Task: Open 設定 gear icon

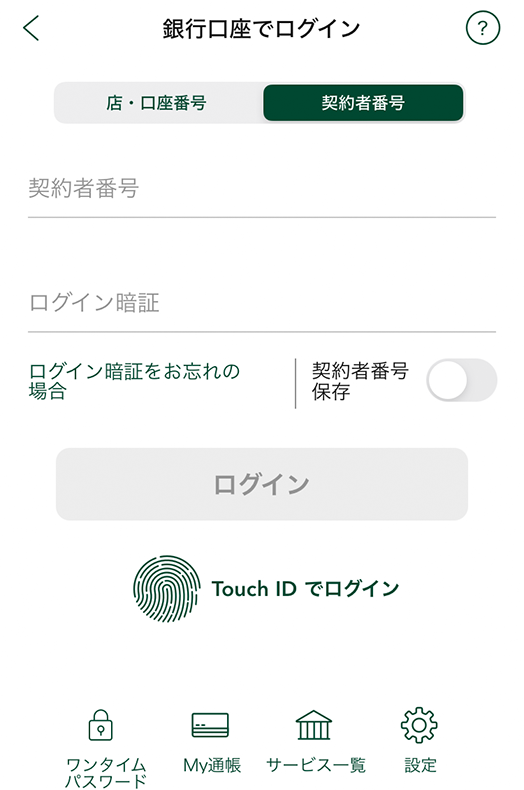Action: coord(419,725)
